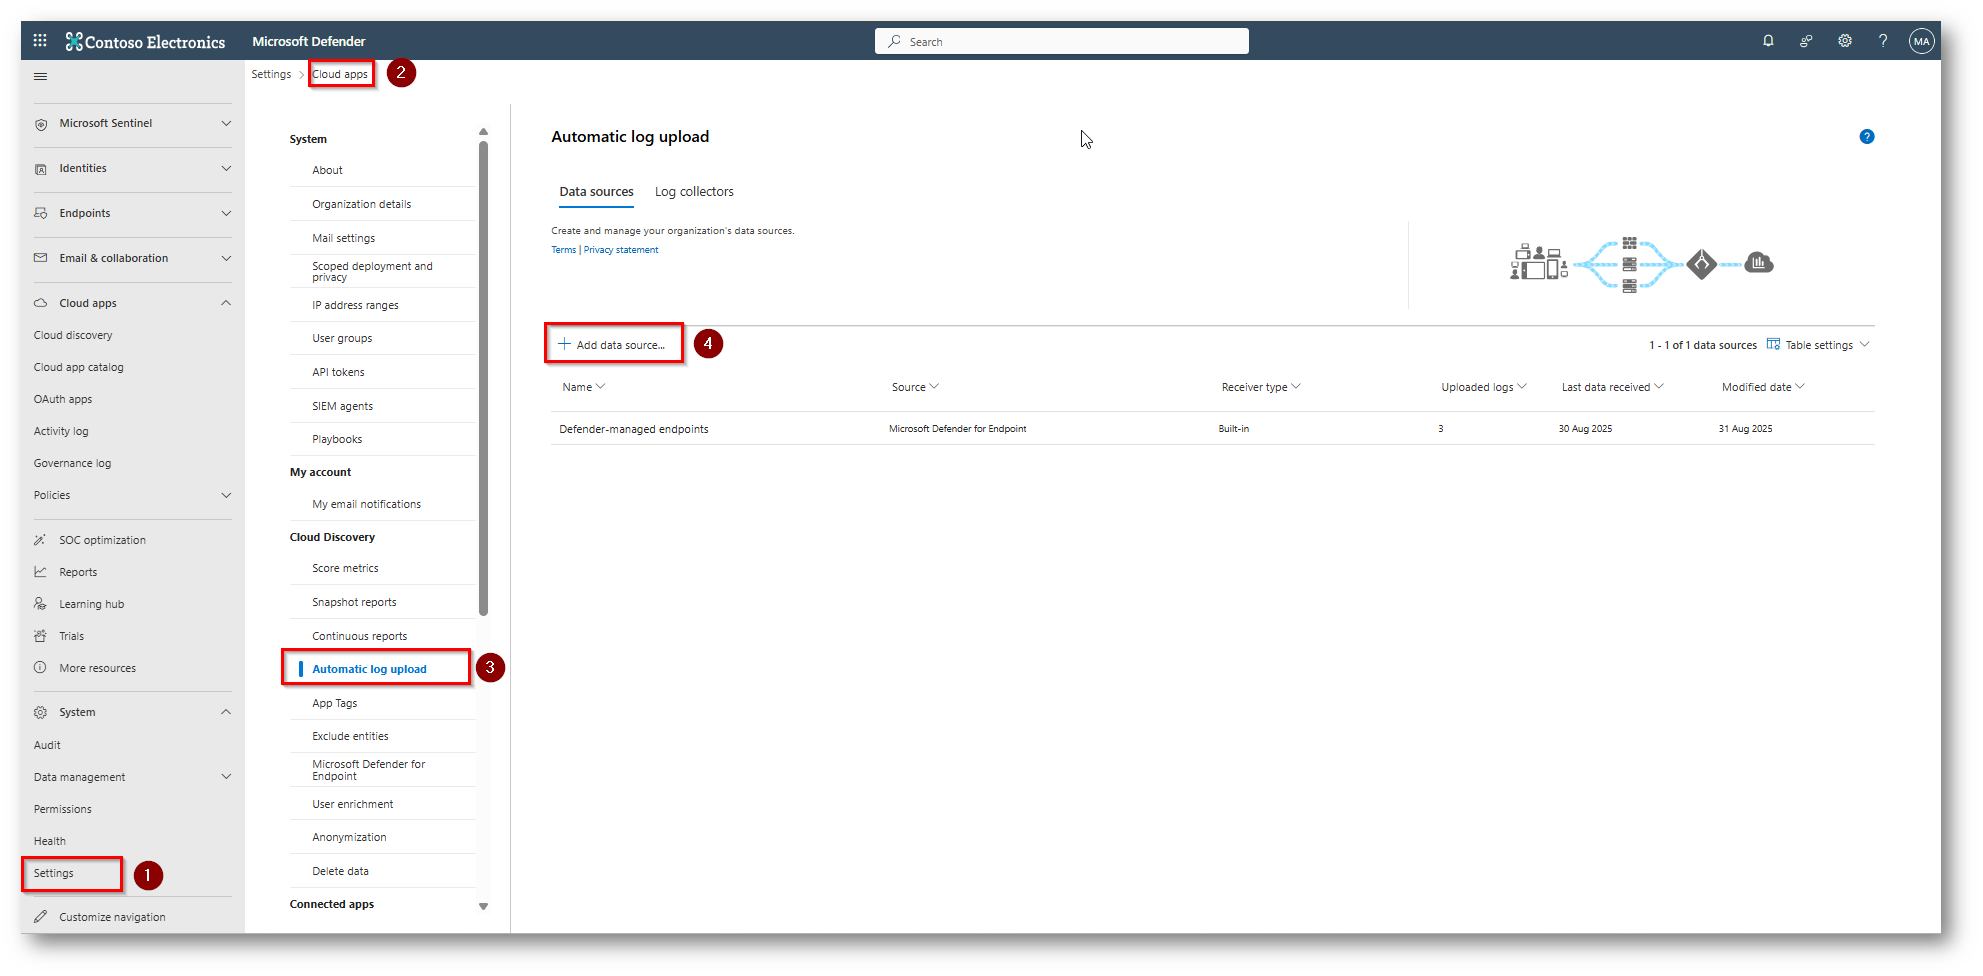Open the help question mark in header
This screenshot has height=976, width=1983.
(x=1883, y=41)
